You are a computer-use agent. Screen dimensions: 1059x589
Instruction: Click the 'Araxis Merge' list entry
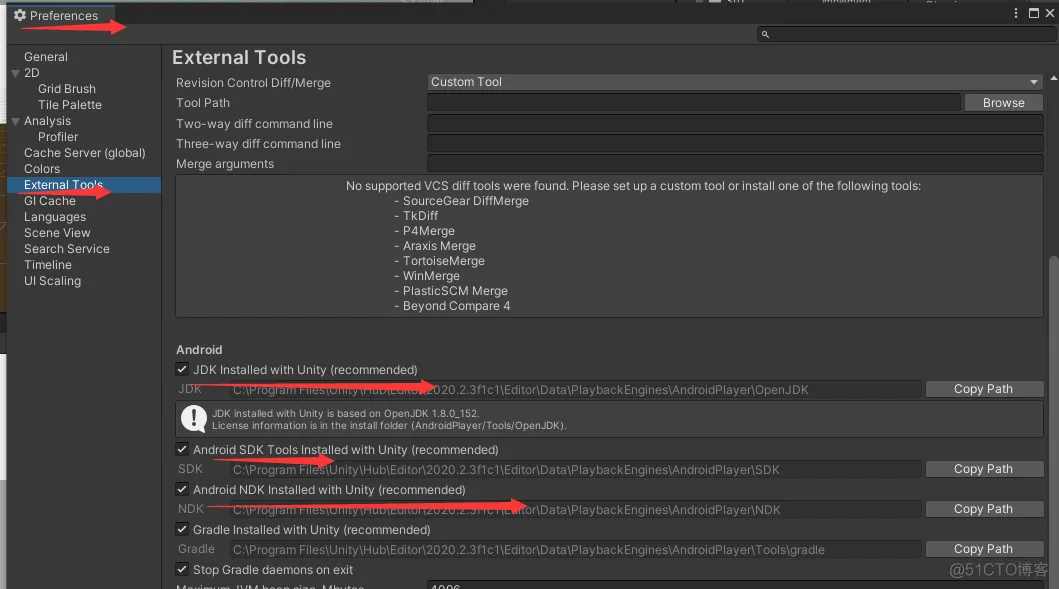pos(440,246)
